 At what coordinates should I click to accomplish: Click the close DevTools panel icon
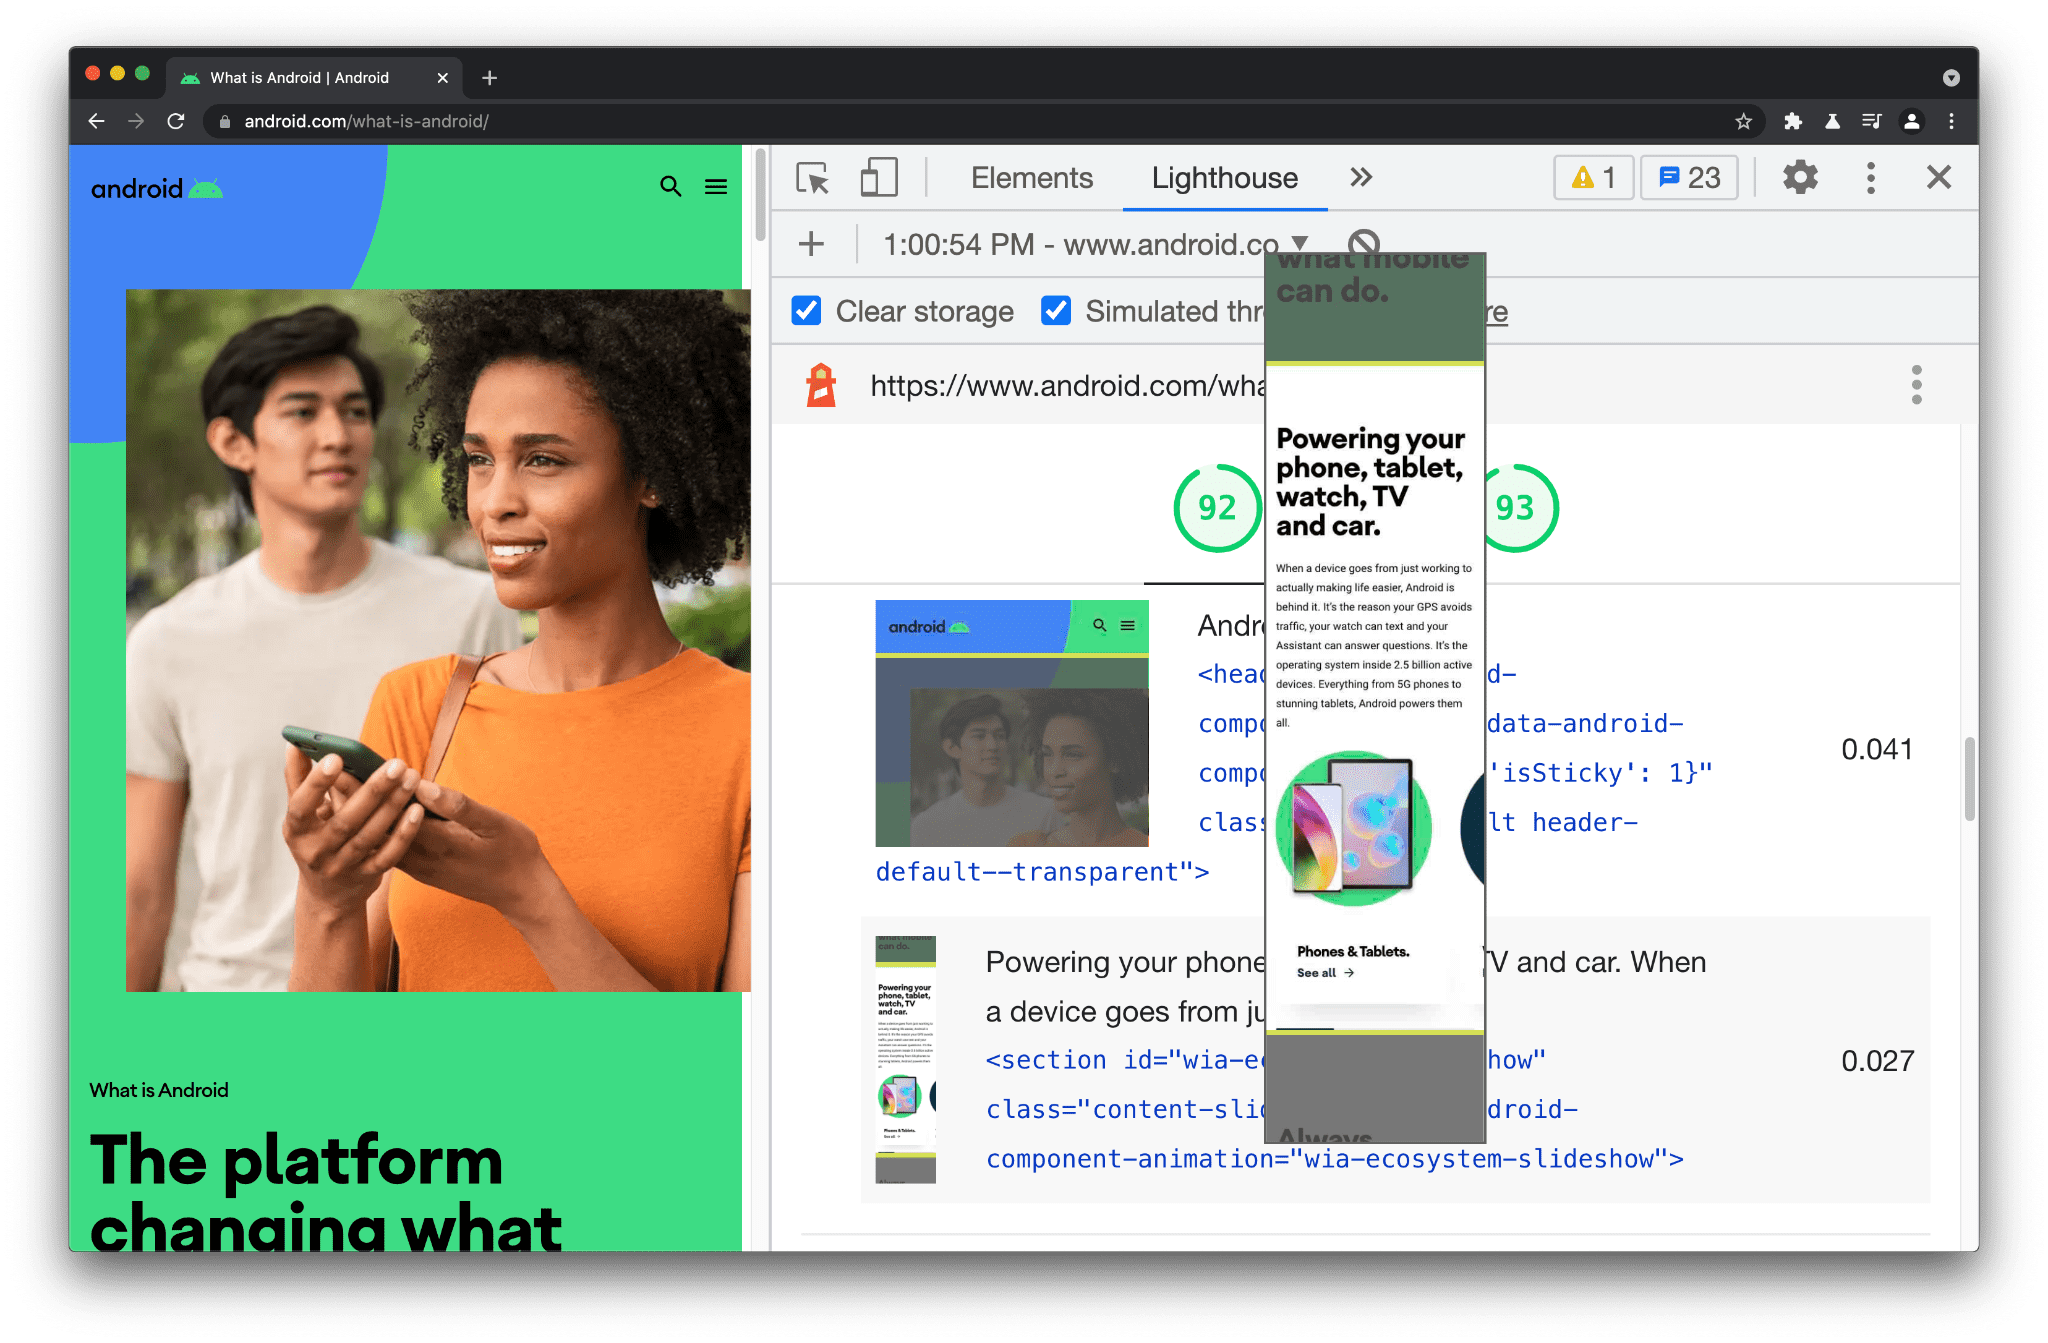point(1939,177)
